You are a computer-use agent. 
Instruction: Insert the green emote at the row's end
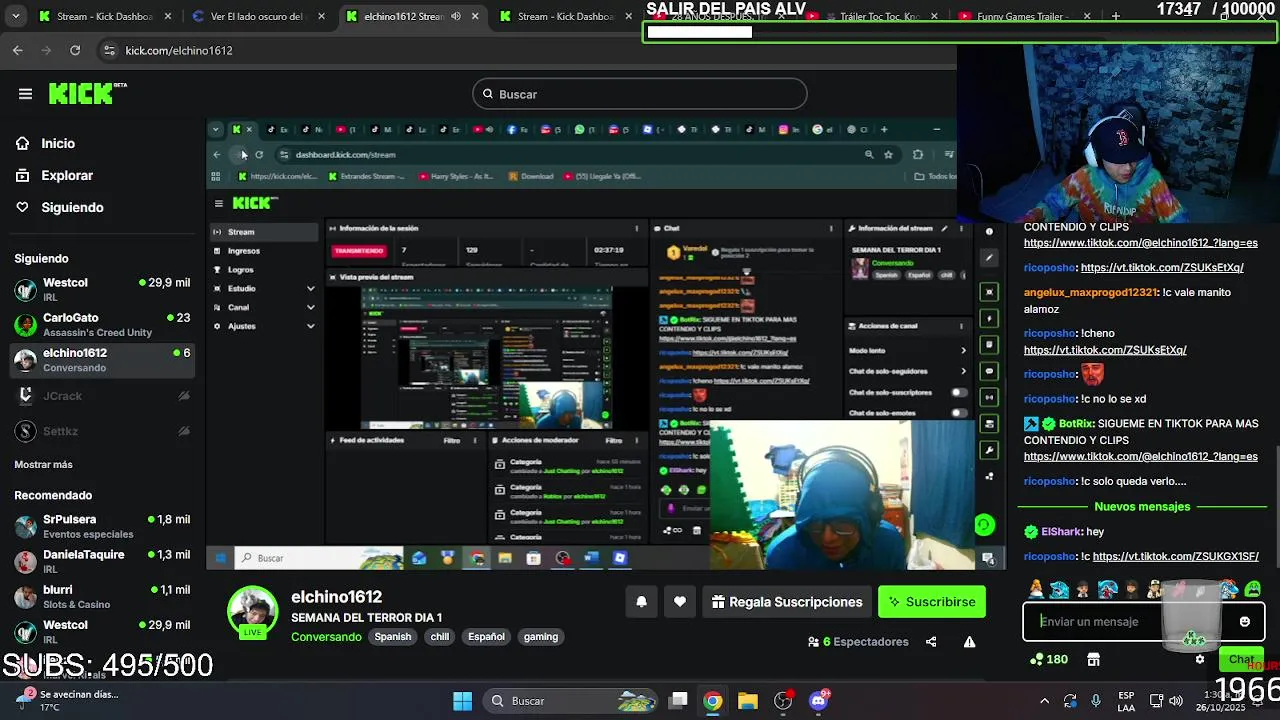pos(1253,589)
